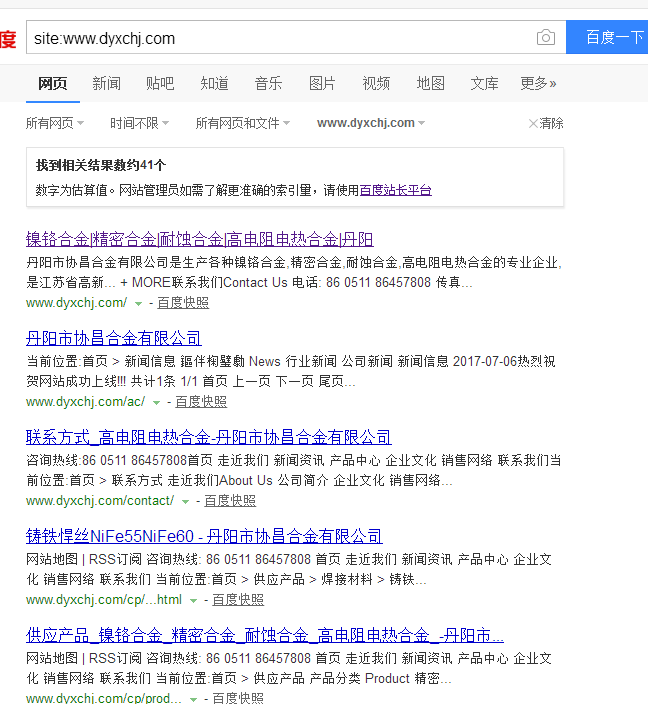Open the 贴吧 tab
Image resolution: width=648 pixels, height=704 pixels.
tap(160, 84)
